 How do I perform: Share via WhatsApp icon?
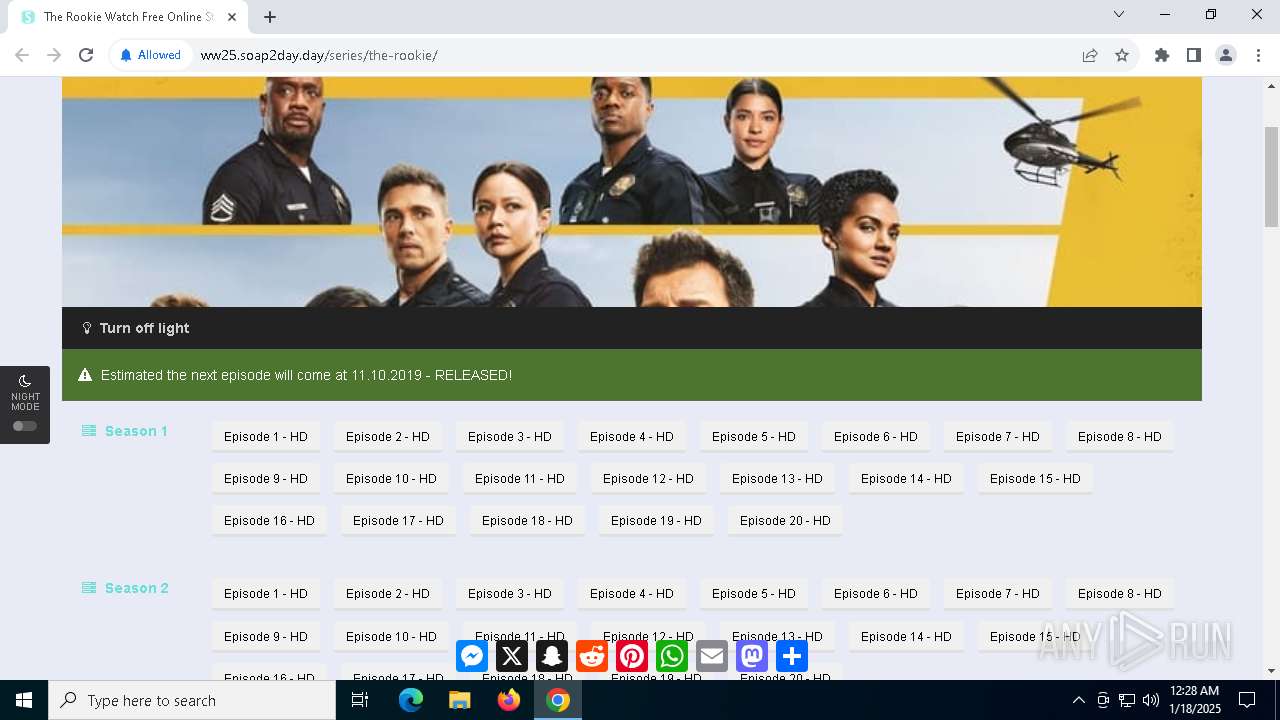672,656
